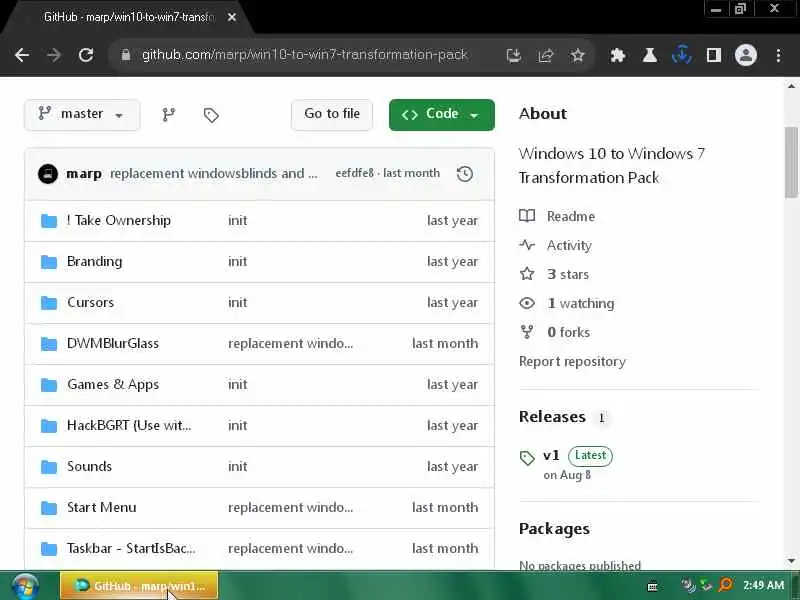Go back to the previous page
The width and height of the screenshot is (800, 600).
click(x=22, y=55)
